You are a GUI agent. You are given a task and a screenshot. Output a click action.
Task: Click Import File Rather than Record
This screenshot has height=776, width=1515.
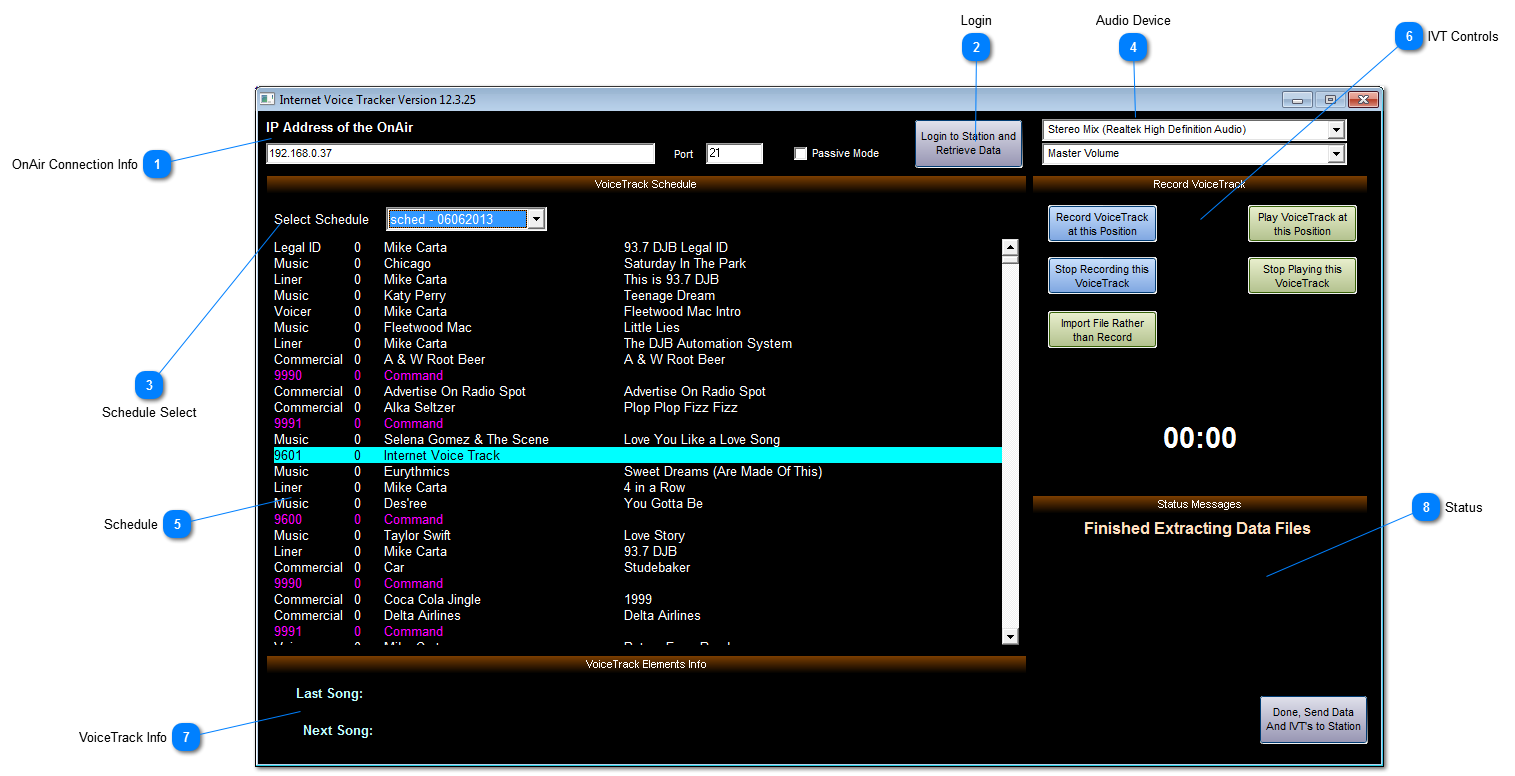tap(1102, 330)
